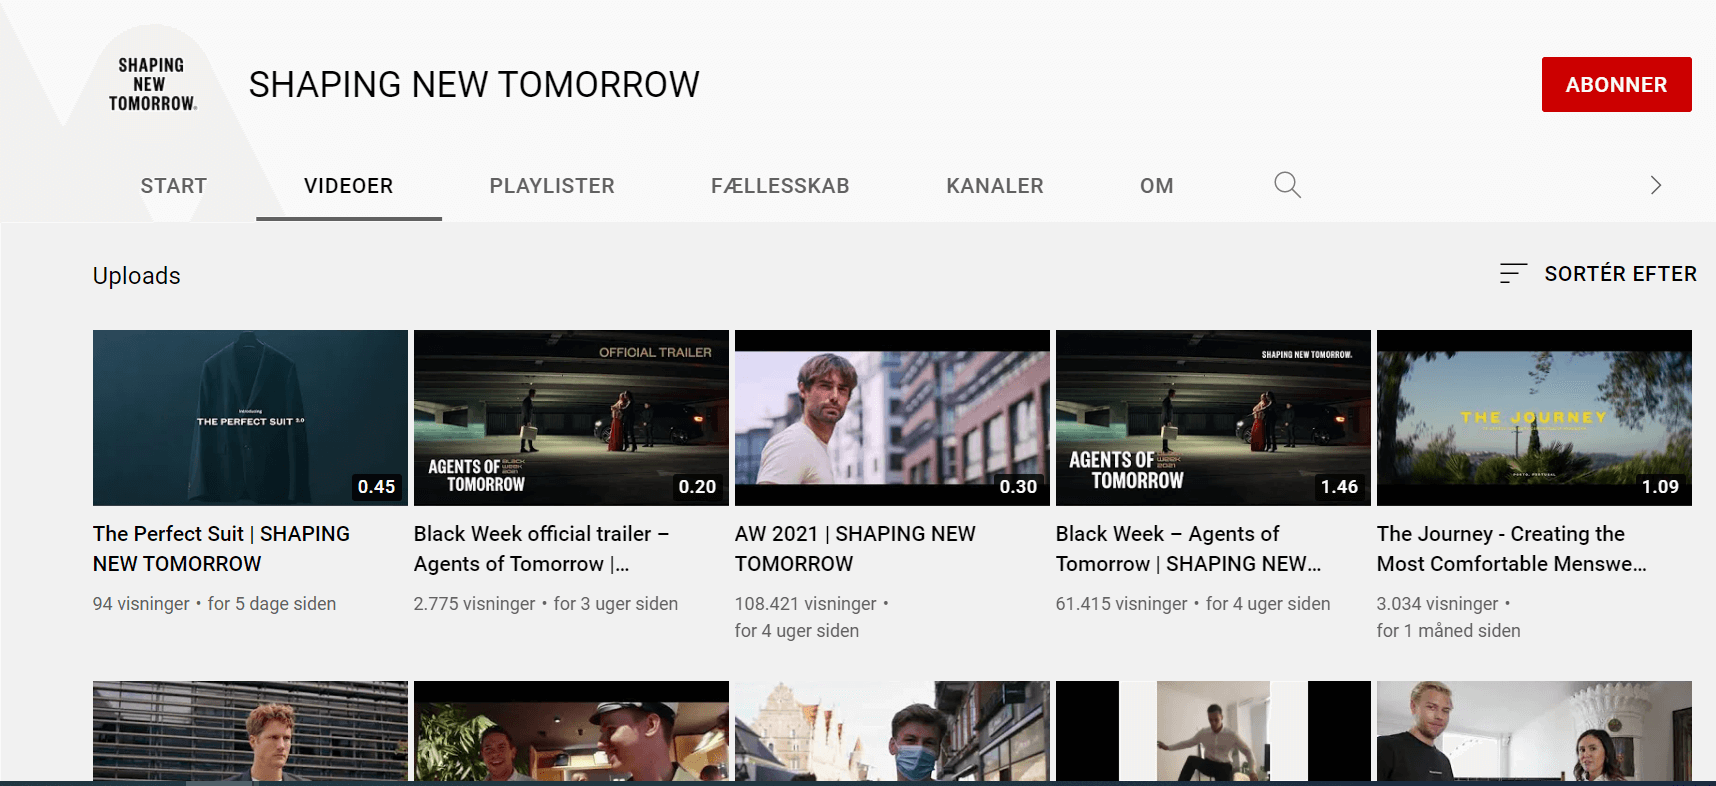Viewport: 1716px width, 786px height.
Task: Open The Journey video thumbnail
Action: point(1534,418)
